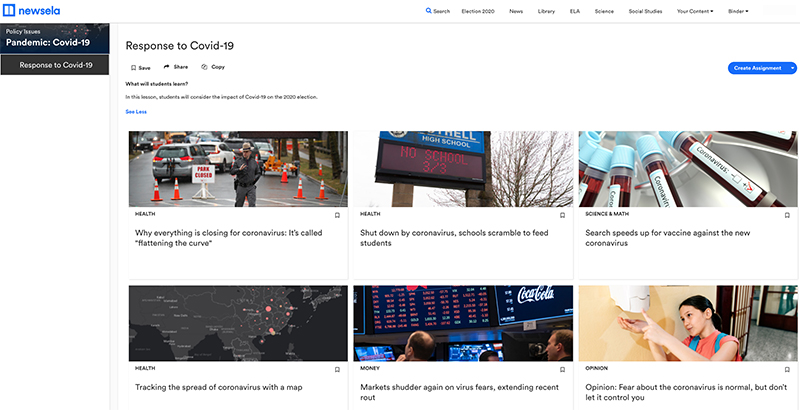Click the No School sign thumbnail

point(463,169)
